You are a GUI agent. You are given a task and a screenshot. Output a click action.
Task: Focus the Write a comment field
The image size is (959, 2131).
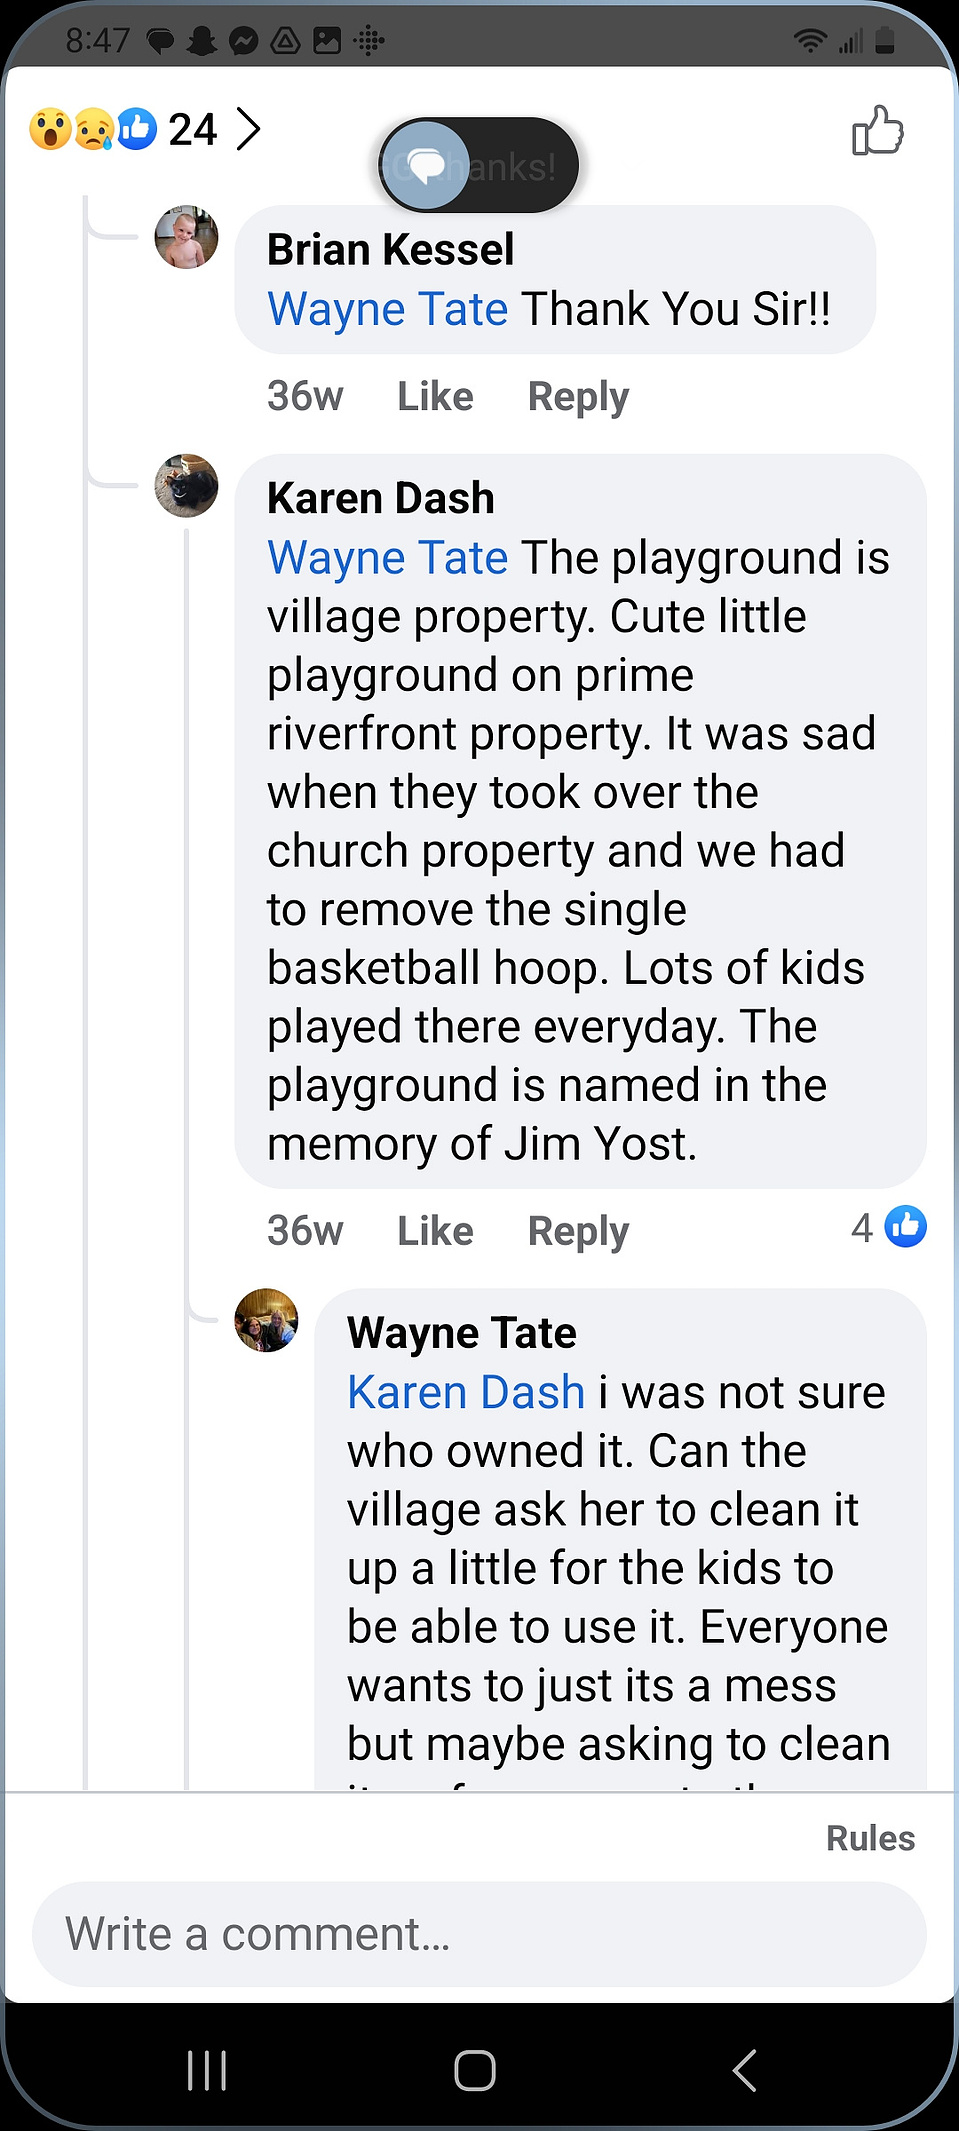pyautogui.click(x=479, y=1934)
